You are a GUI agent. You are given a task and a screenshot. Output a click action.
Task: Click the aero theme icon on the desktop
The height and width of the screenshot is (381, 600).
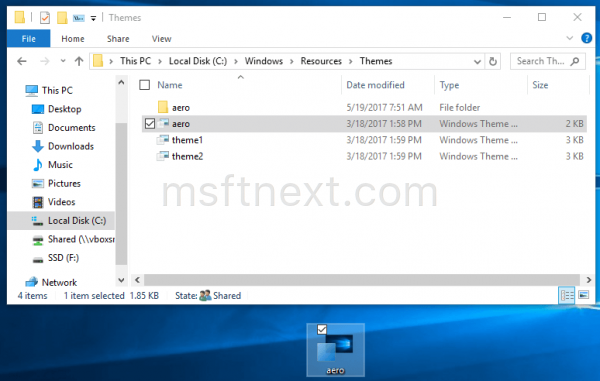point(335,350)
